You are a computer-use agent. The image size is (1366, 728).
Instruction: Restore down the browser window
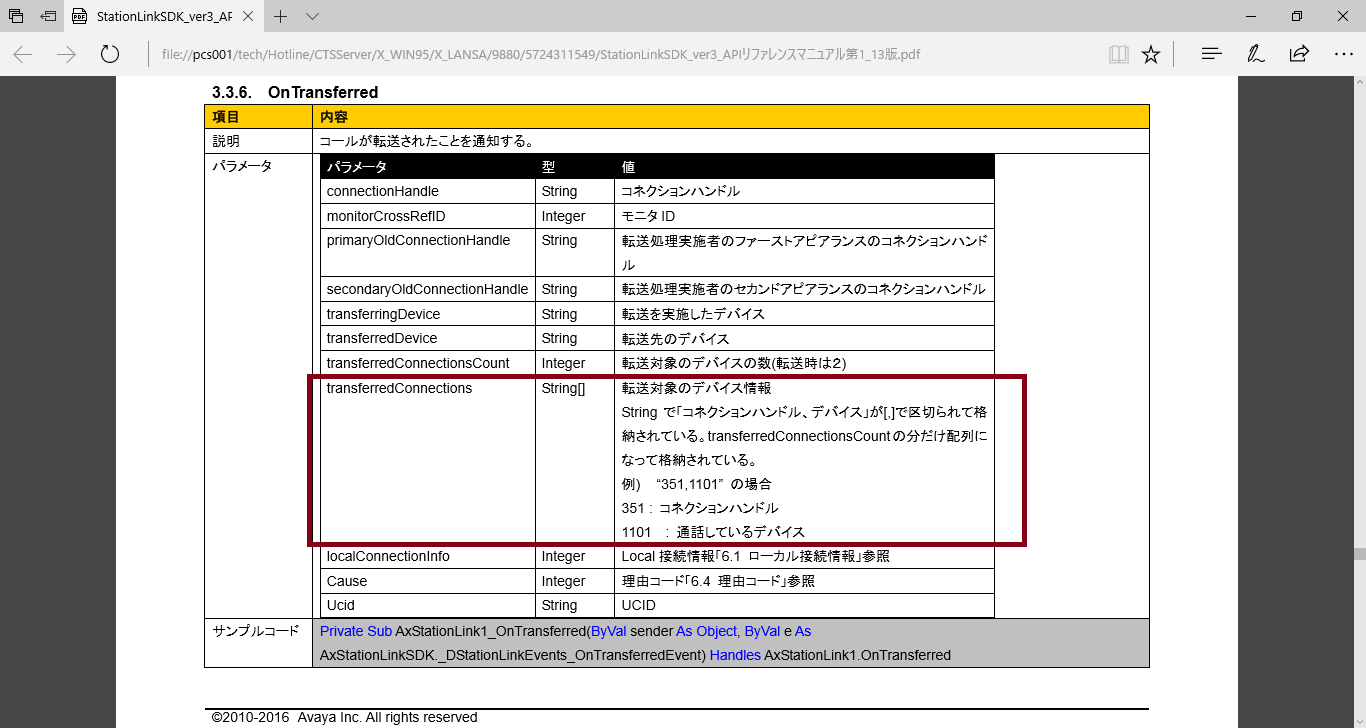(1297, 16)
